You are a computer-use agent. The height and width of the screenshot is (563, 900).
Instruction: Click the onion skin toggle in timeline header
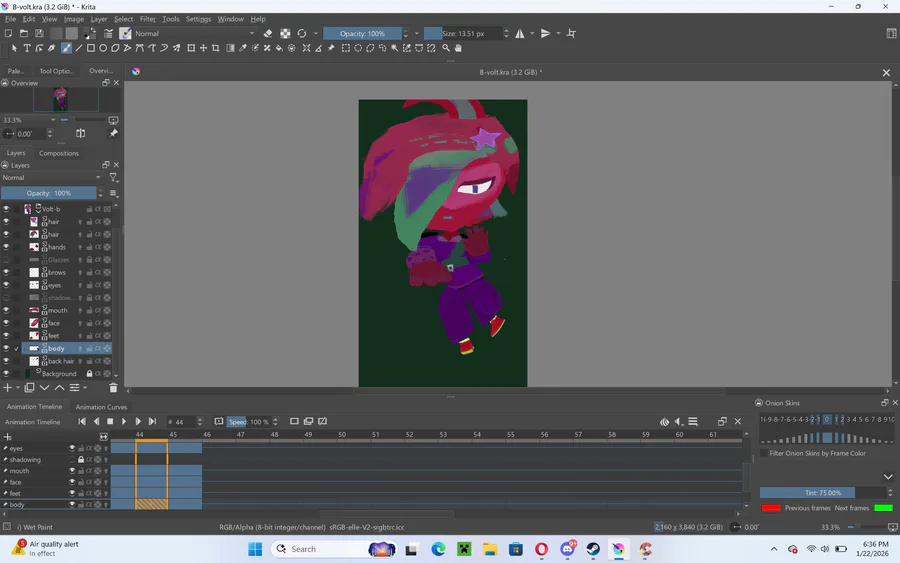(x=664, y=422)
